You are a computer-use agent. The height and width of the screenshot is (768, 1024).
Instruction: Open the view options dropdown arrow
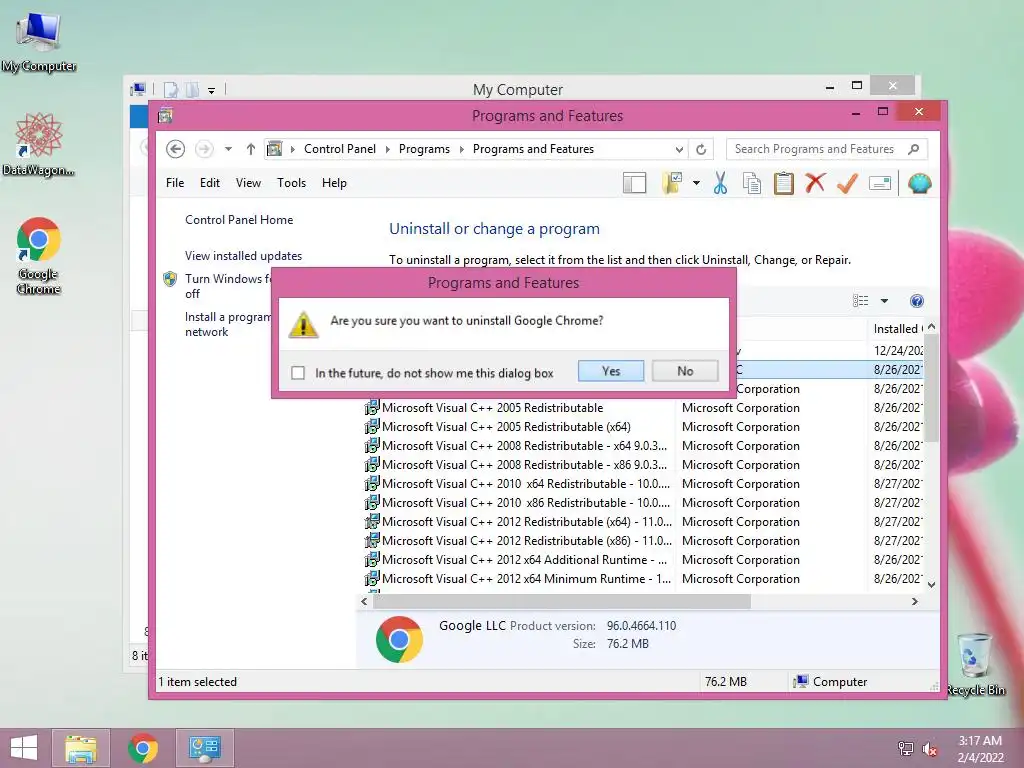pos(884,301)
